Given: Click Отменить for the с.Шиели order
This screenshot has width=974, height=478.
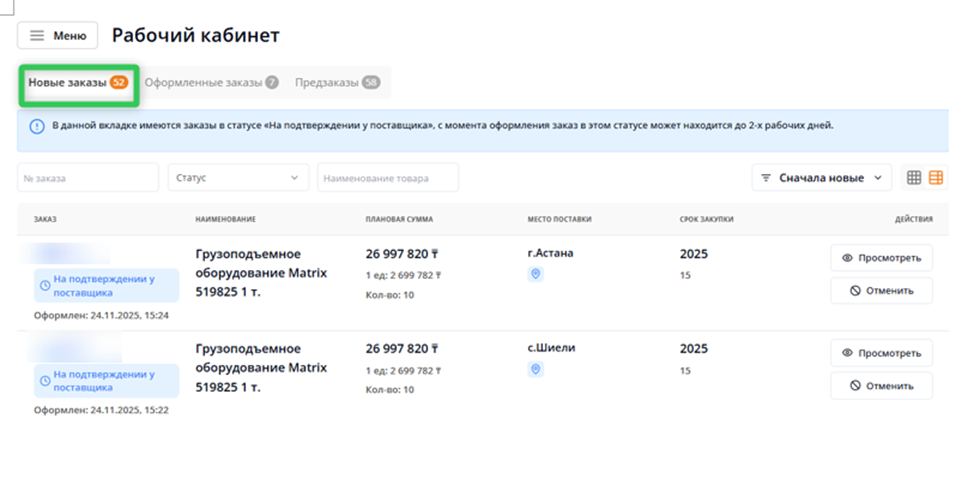Looking at the screenshot, I should [x=881, y=386].
